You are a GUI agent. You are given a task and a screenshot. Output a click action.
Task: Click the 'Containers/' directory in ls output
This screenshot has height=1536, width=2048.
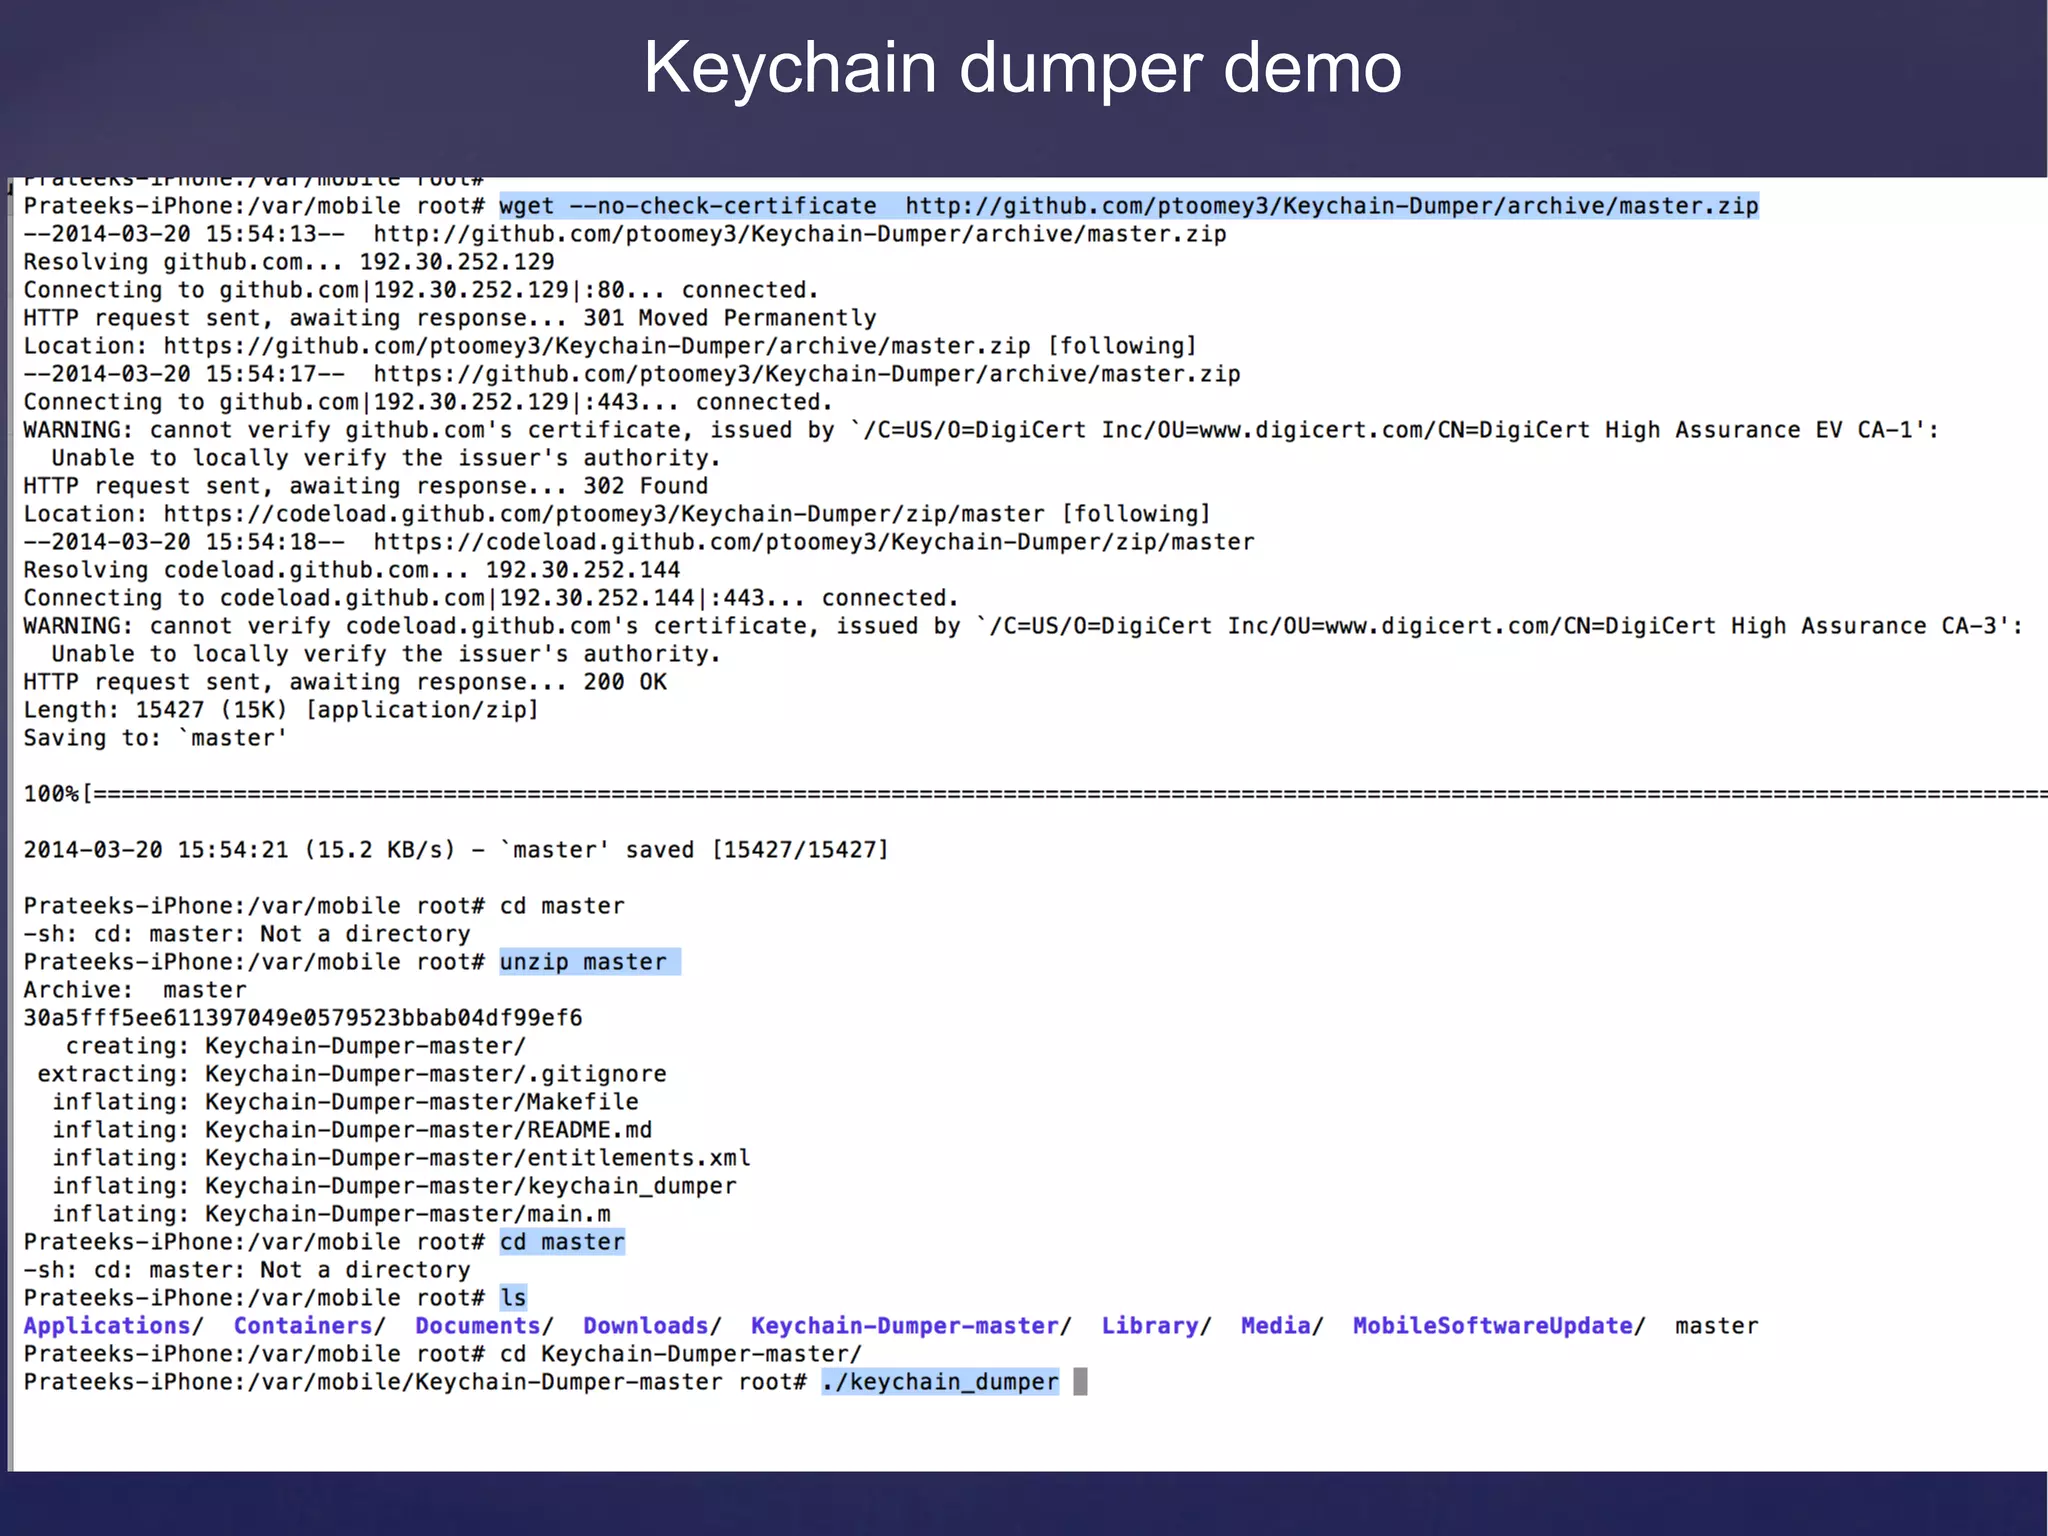point(310,1326)
